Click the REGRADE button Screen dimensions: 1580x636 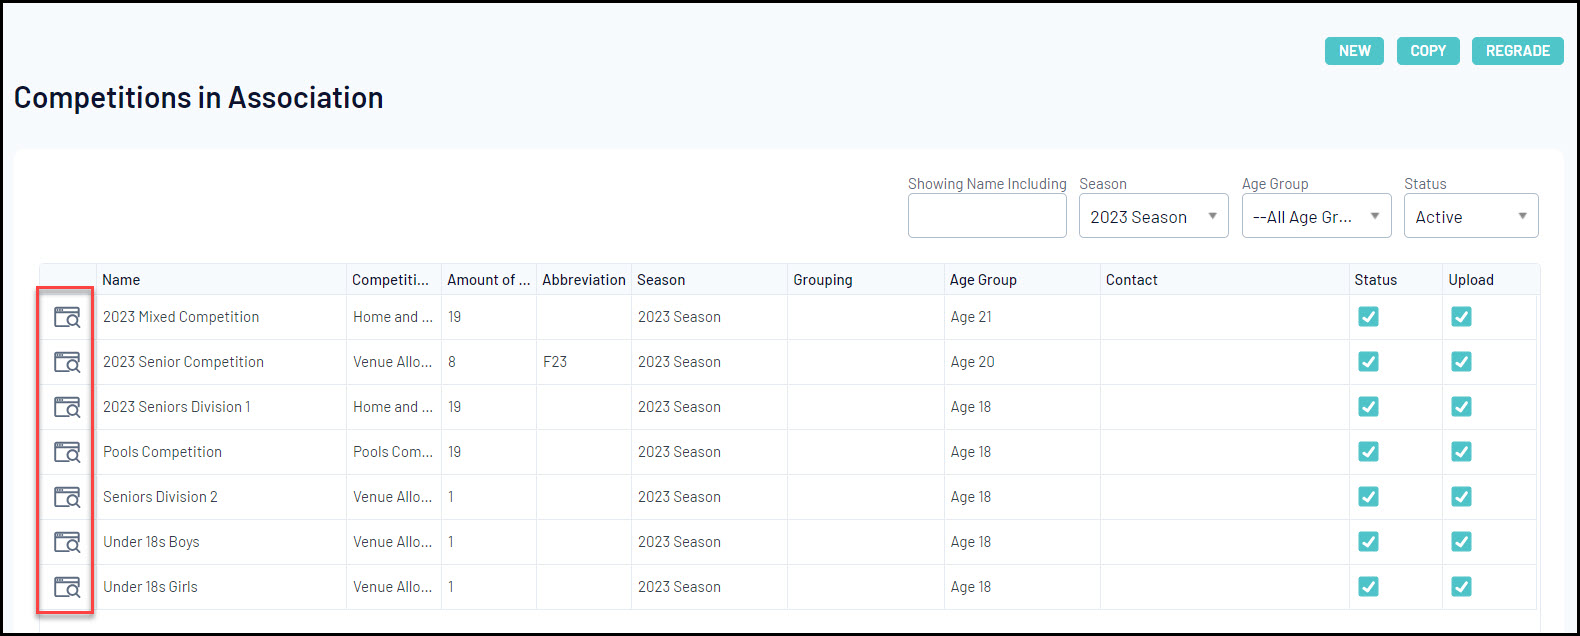point(1517,51)
